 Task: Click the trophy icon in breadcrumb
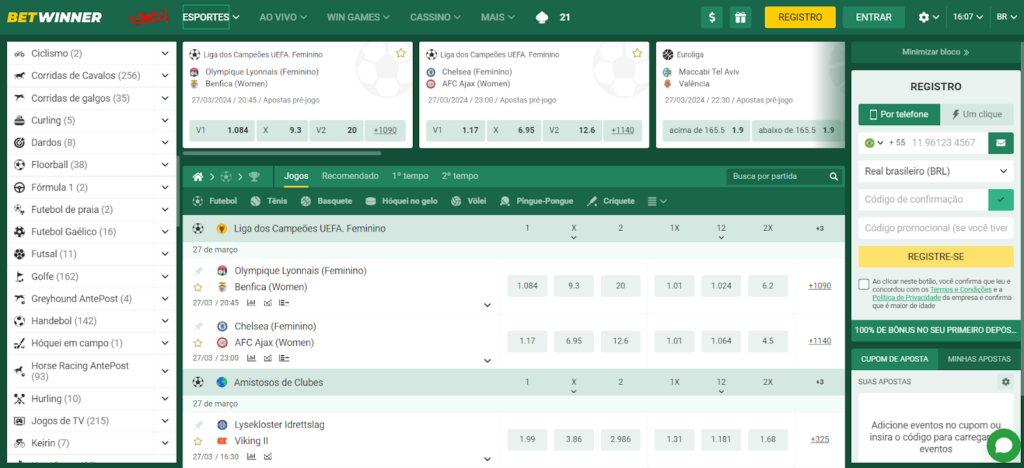[254, 176]
